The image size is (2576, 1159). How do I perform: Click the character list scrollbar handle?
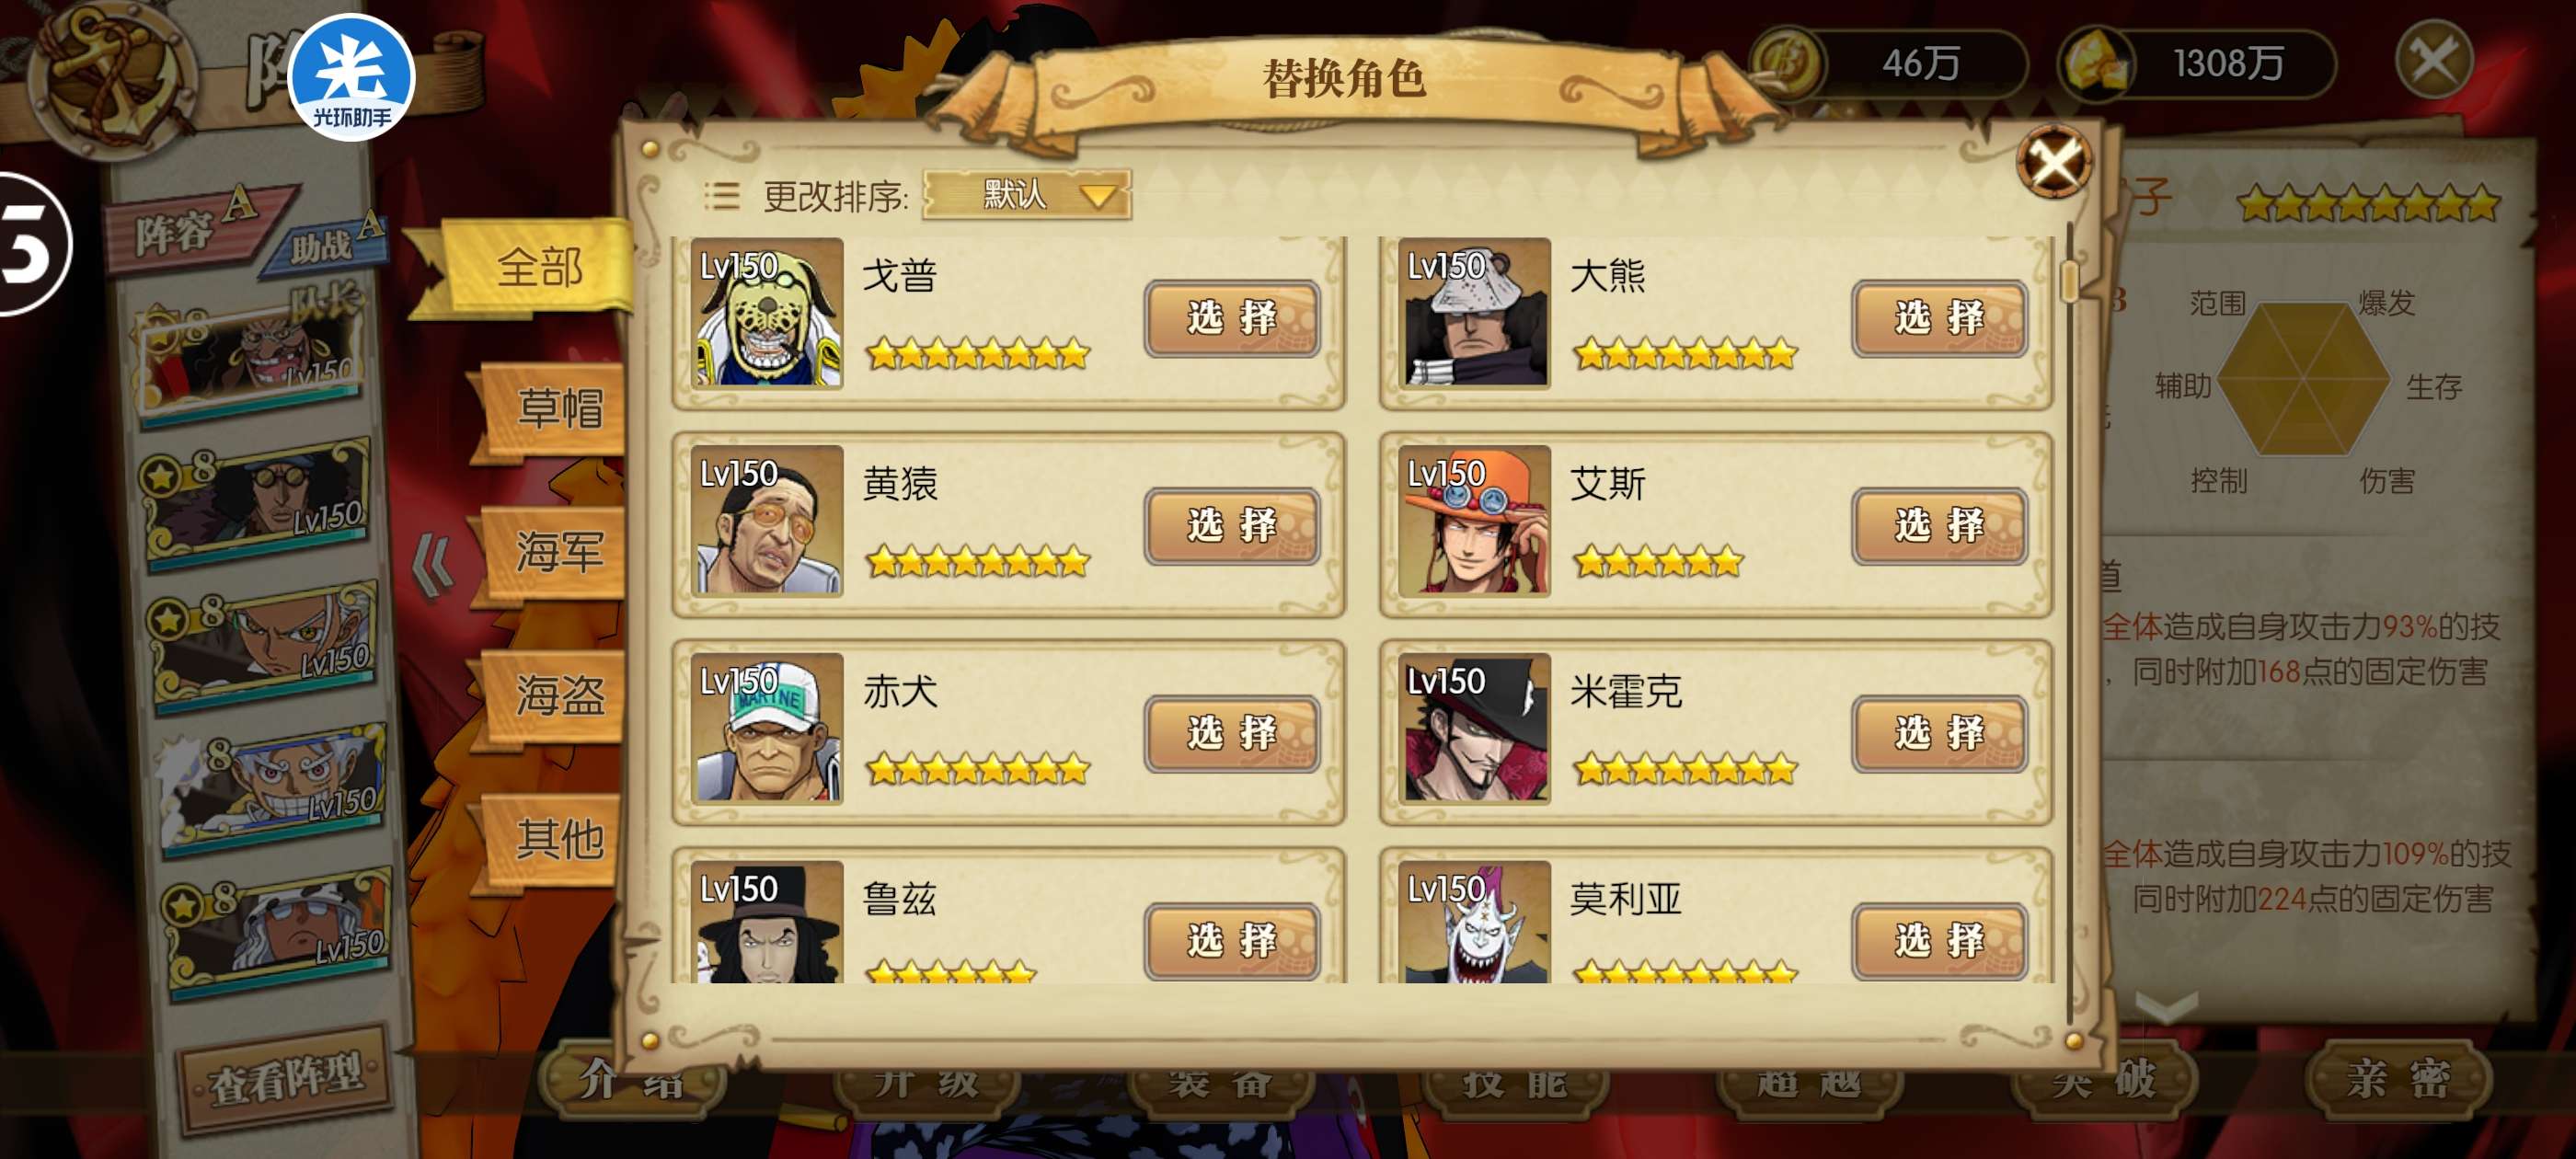2070,280
